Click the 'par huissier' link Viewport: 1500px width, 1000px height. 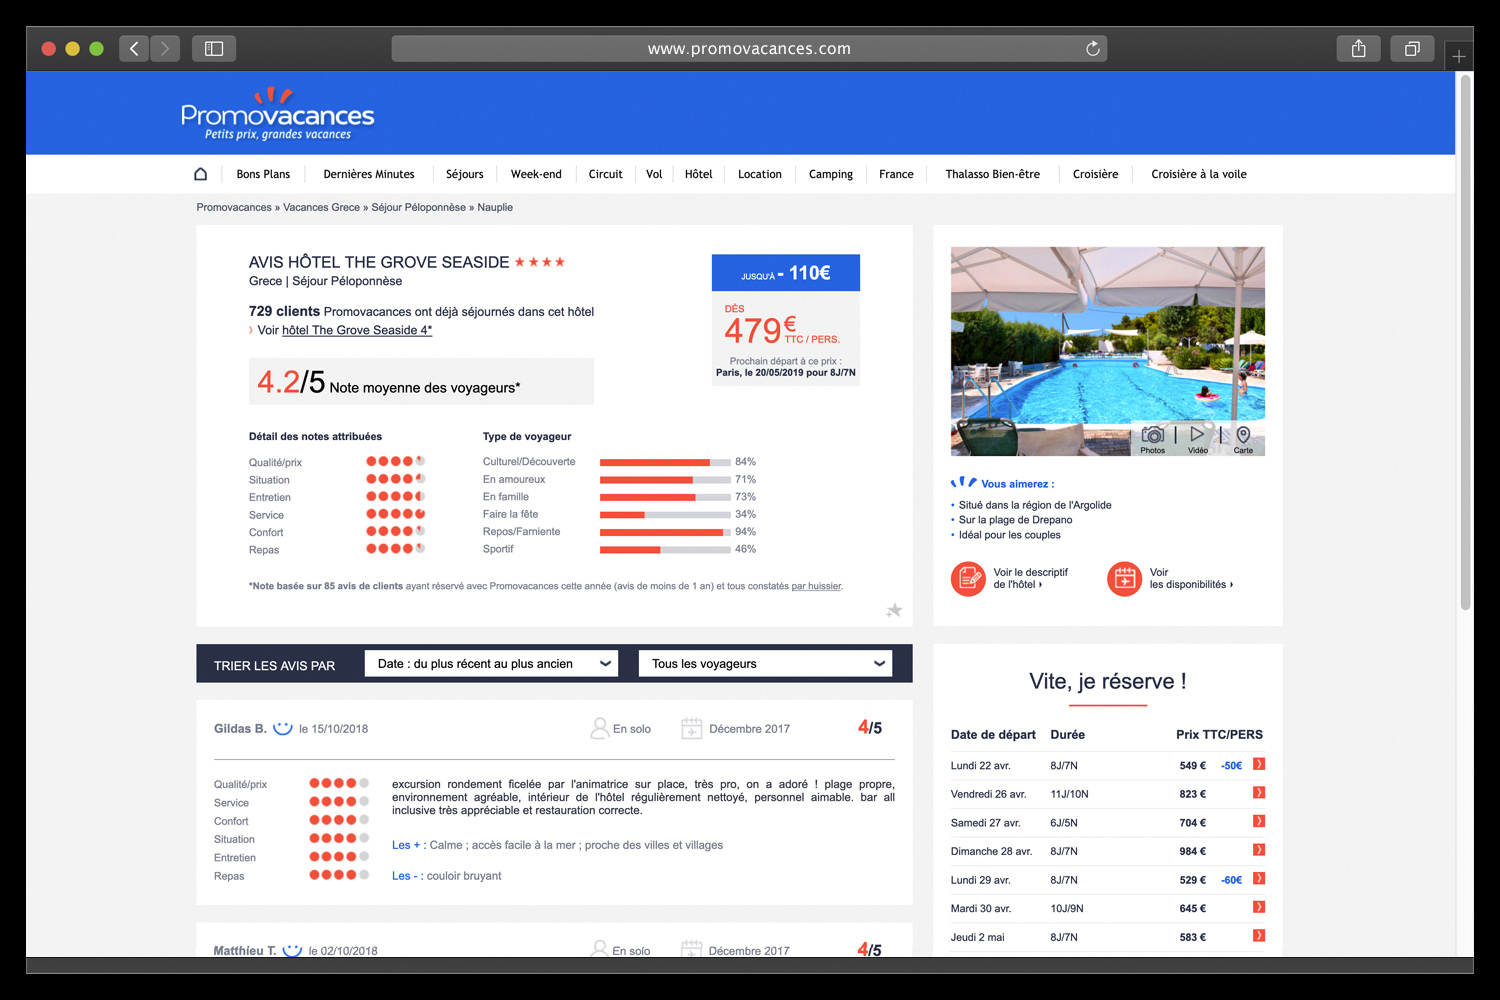(x=816, y=586)
